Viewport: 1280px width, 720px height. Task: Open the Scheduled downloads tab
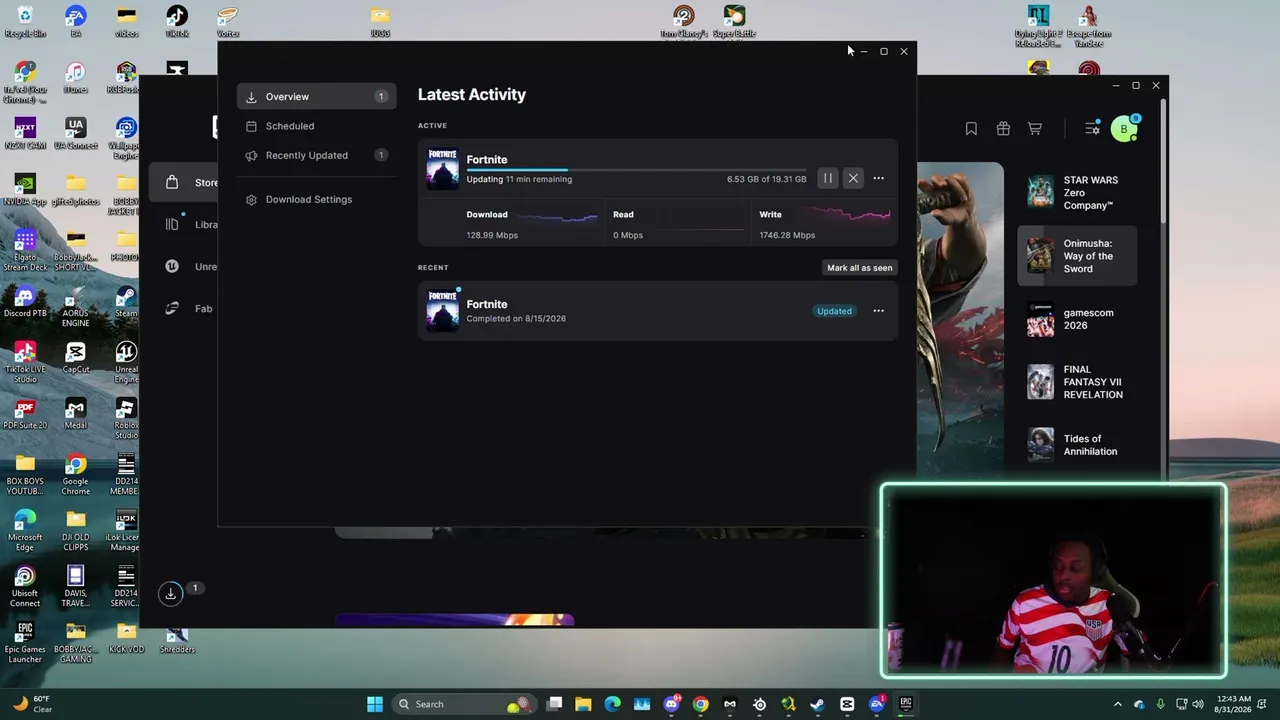point(316,126)
